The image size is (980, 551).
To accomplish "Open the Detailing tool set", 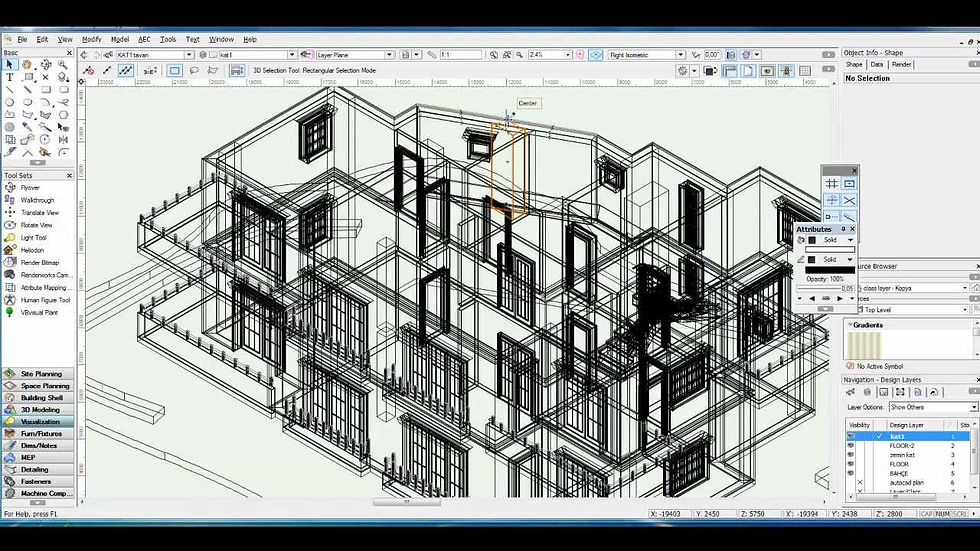I will coord(38,469).
